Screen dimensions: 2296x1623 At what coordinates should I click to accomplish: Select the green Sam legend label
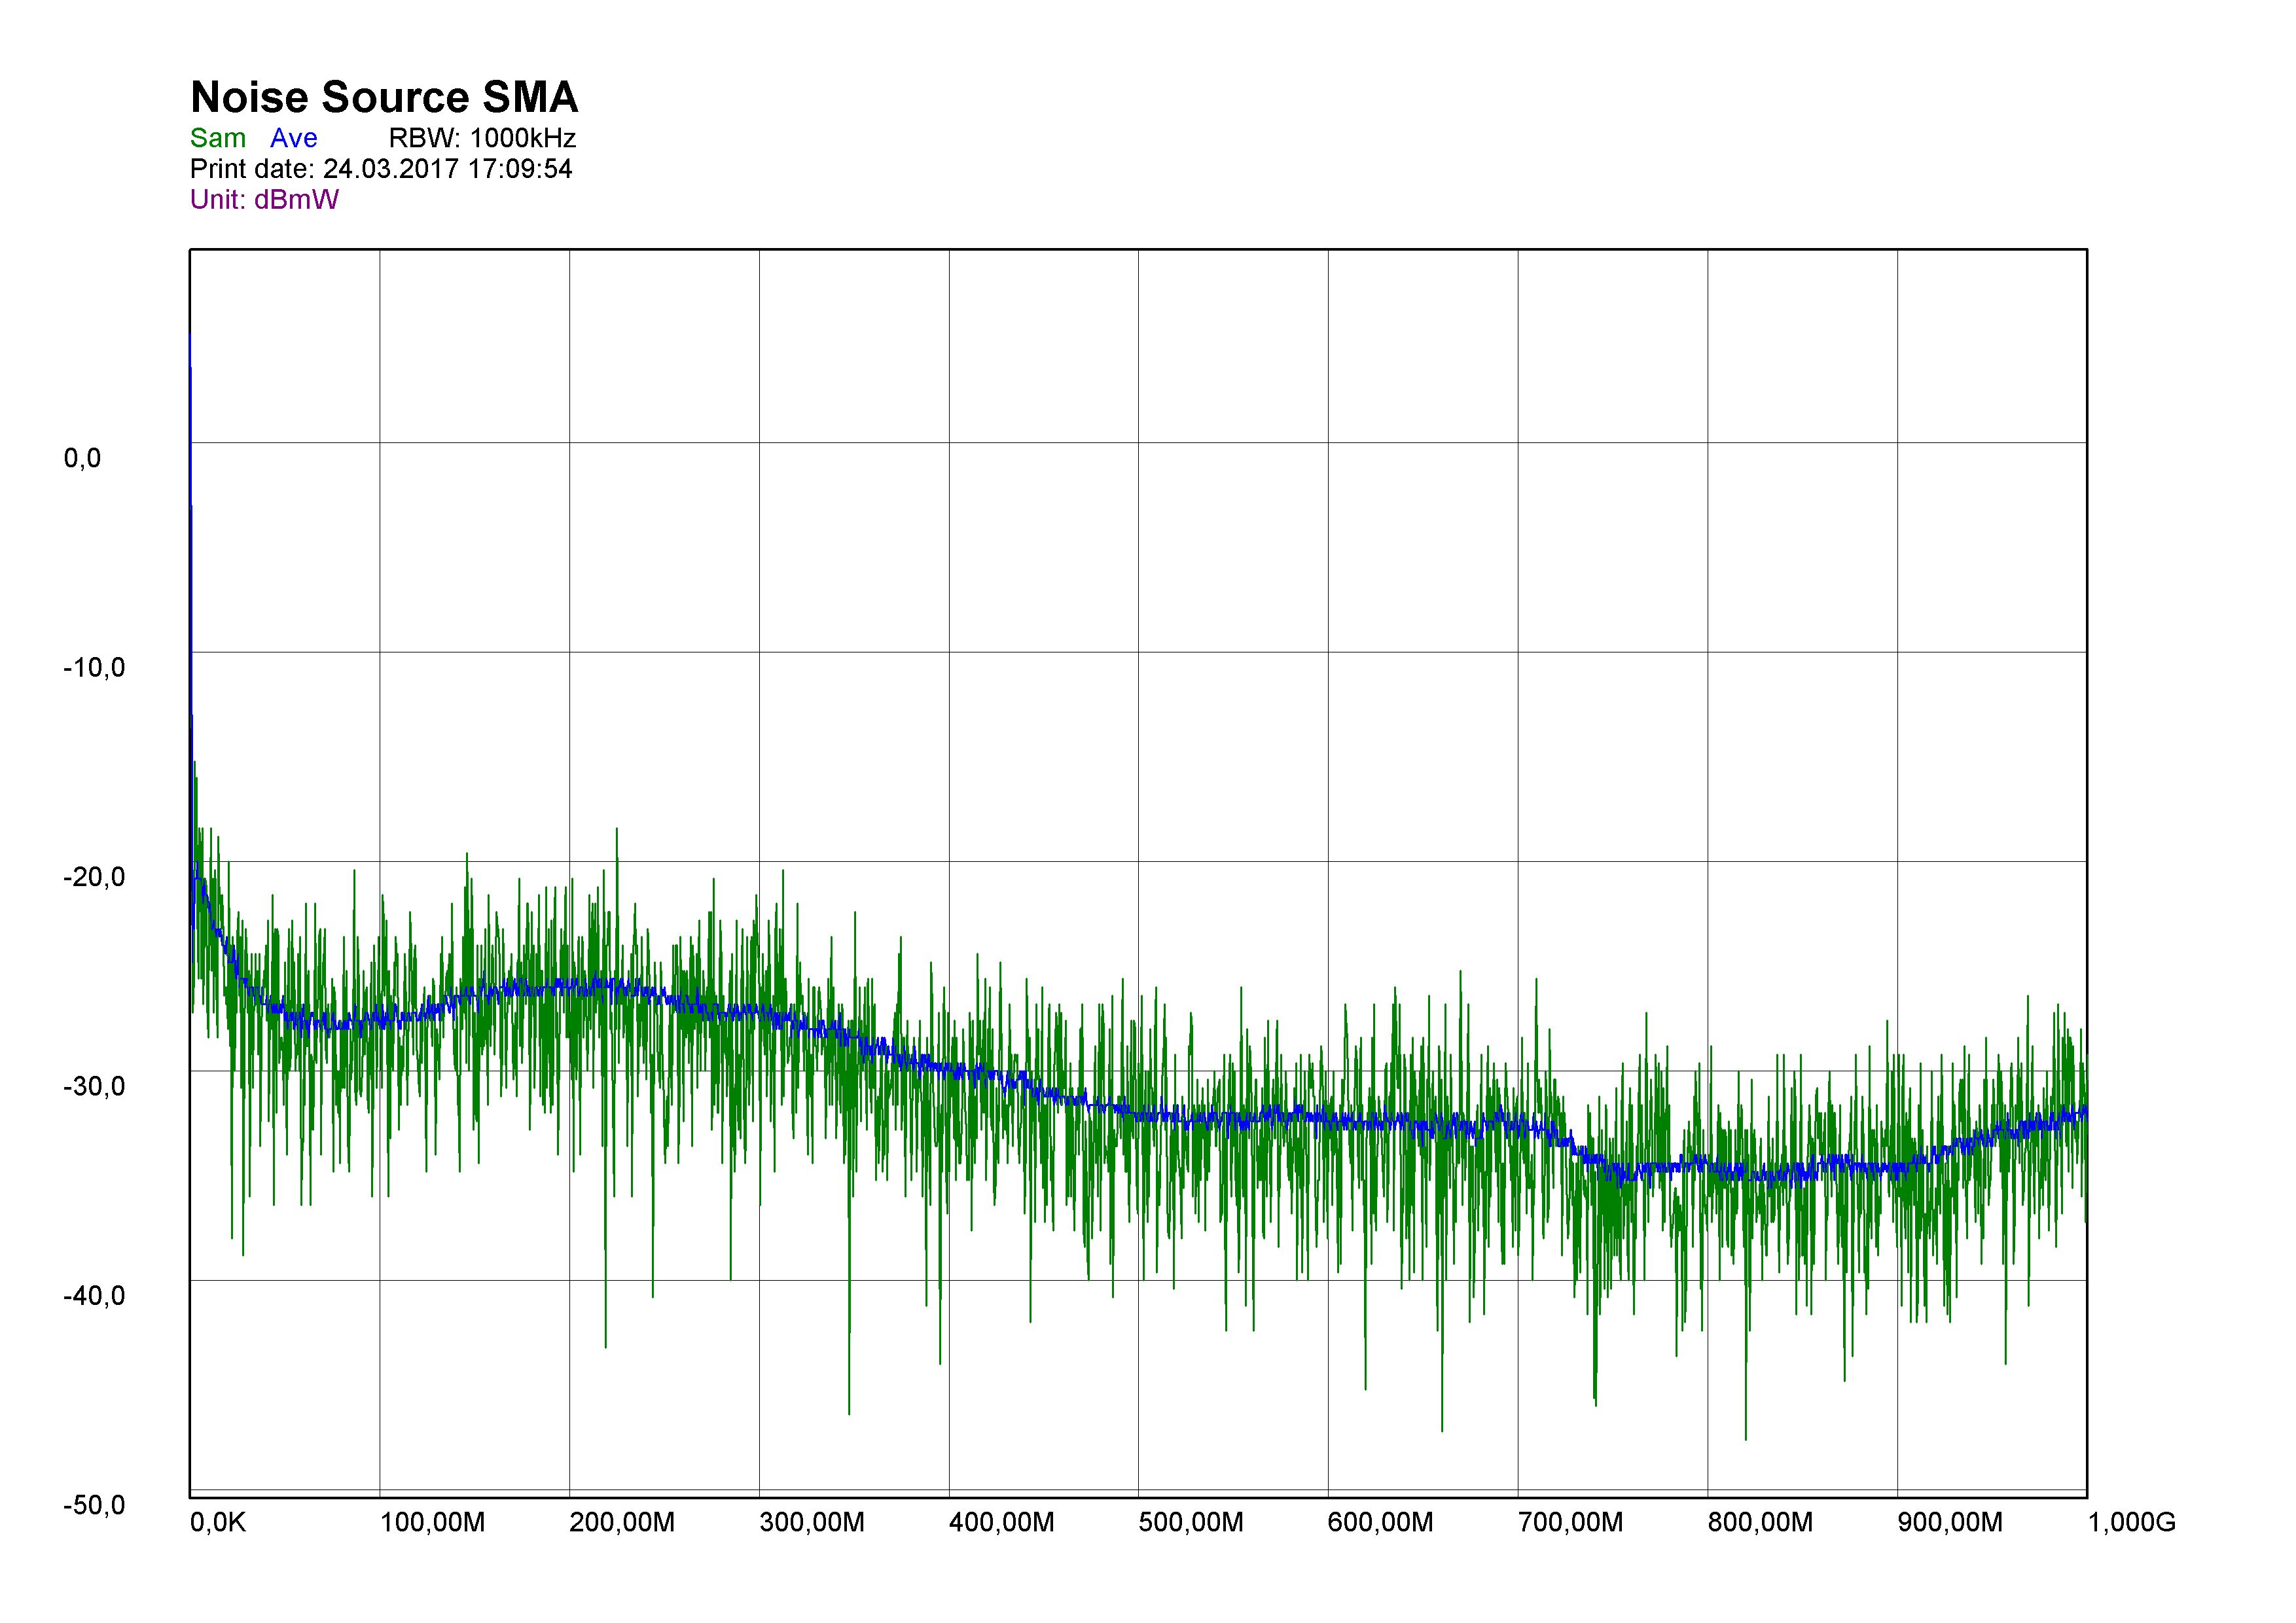[218, 138]
